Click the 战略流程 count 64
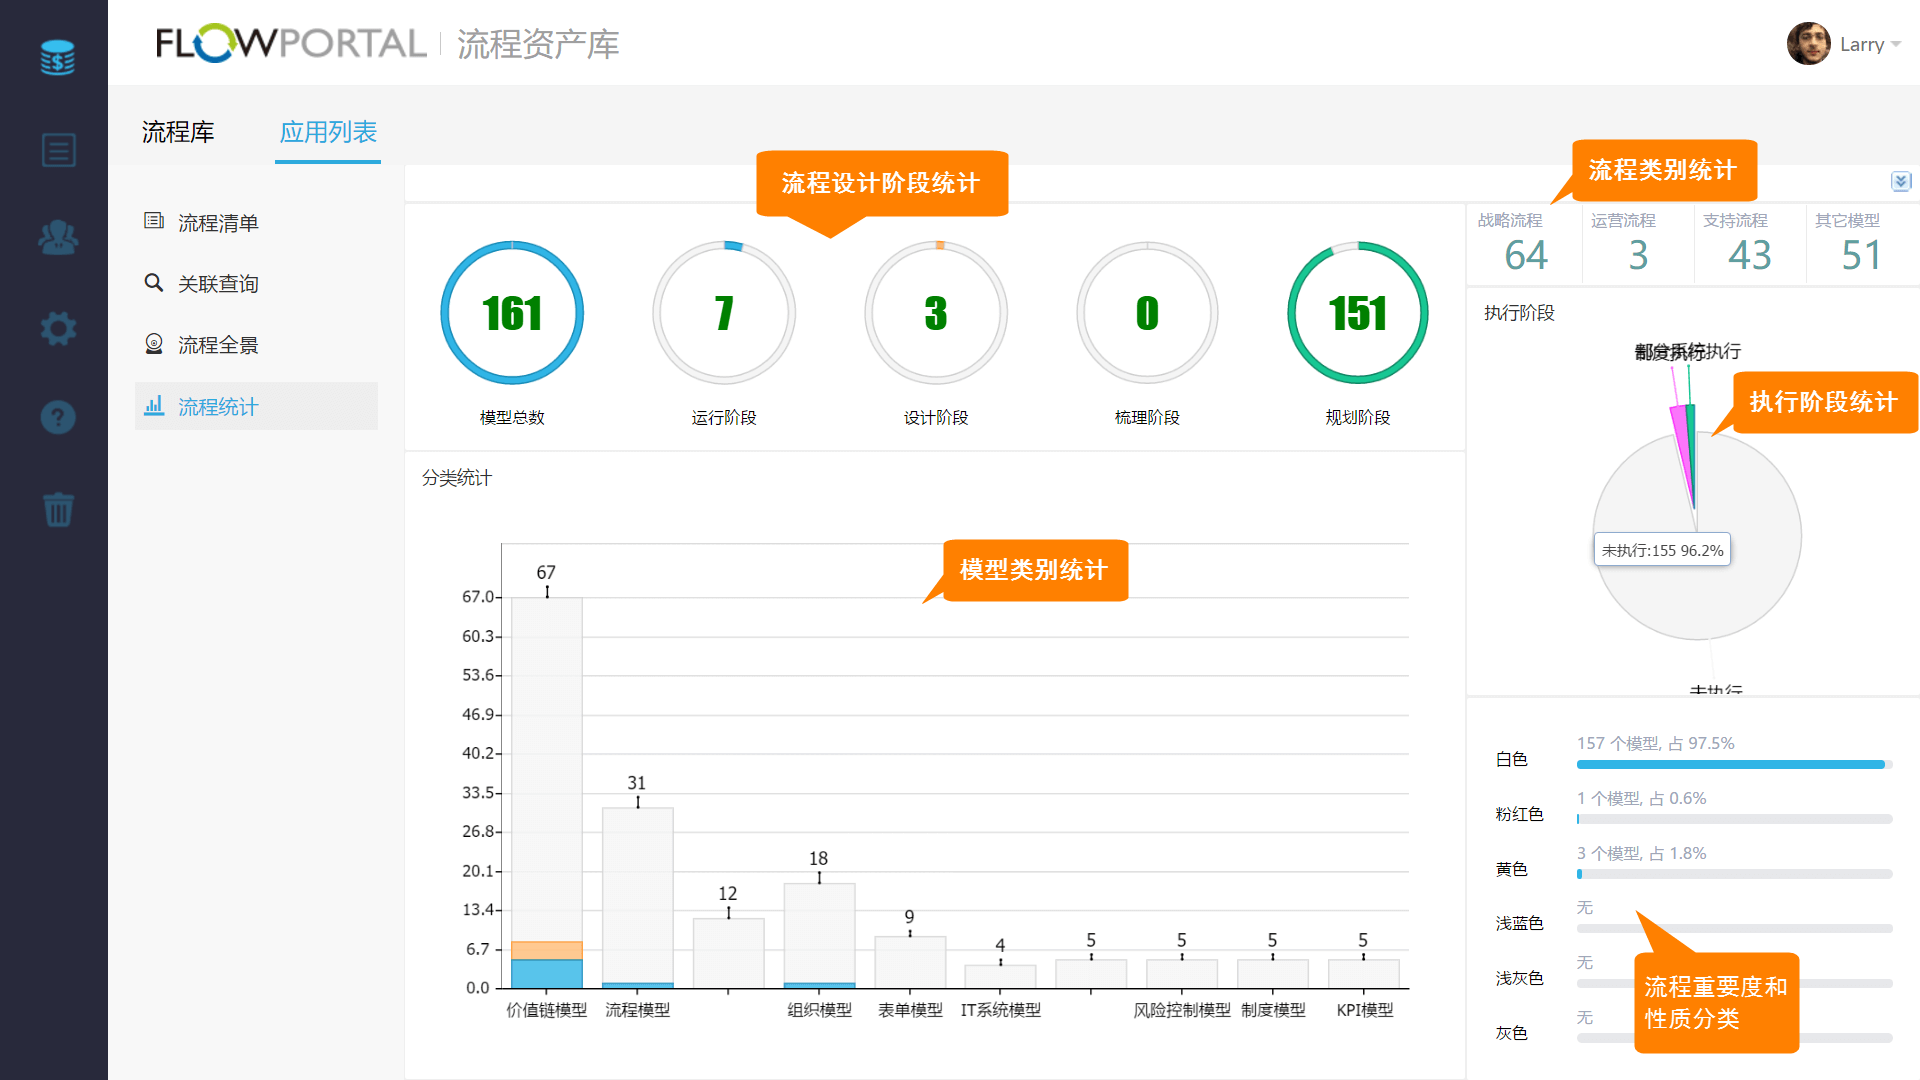The width and height of the screenshot is (1920, 1080). 1526,255
